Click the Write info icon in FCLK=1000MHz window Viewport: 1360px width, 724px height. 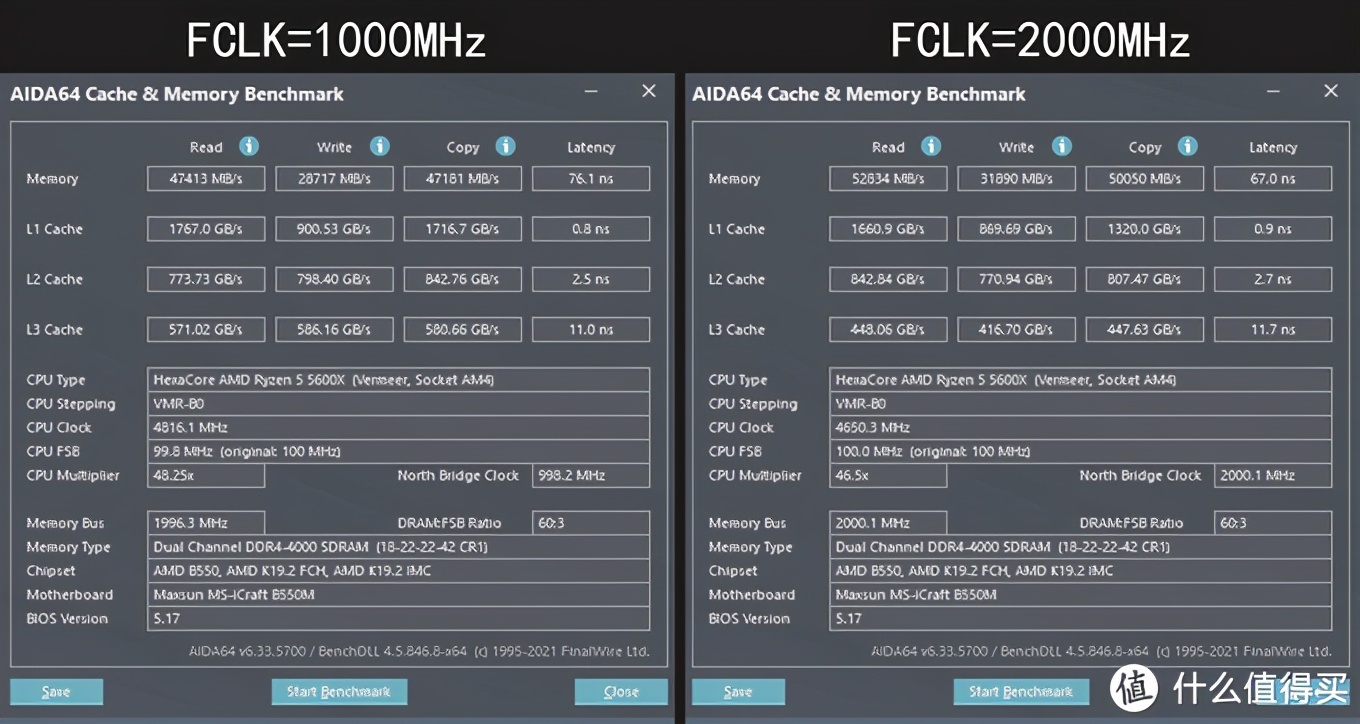coord(380,146)
